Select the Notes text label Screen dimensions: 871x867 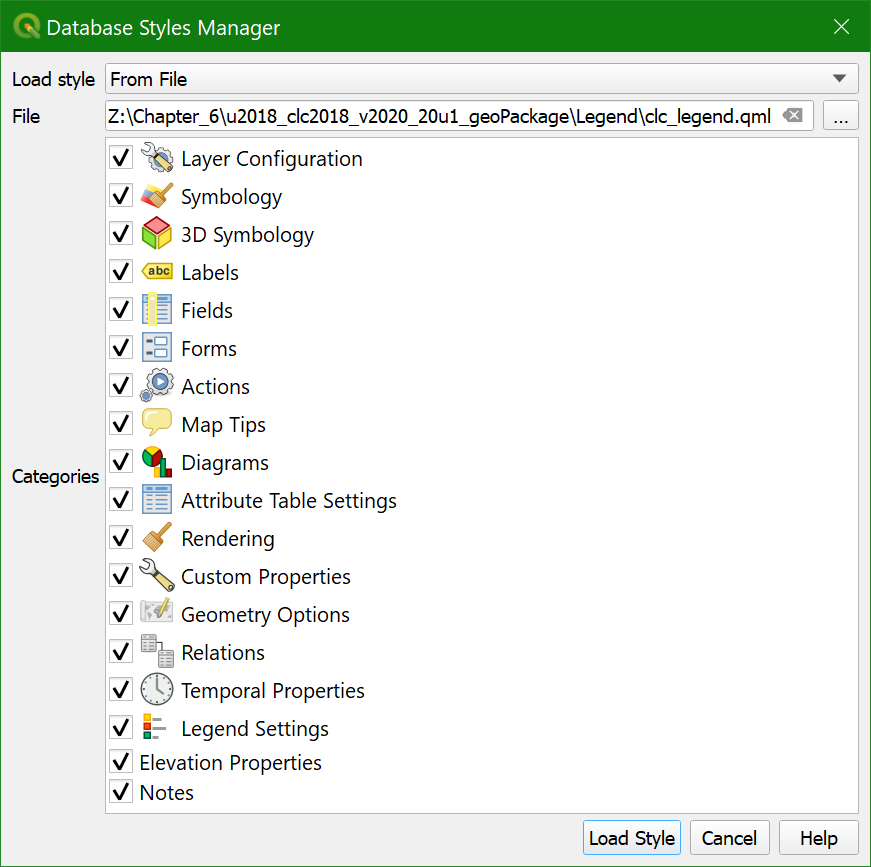[167, 793]
